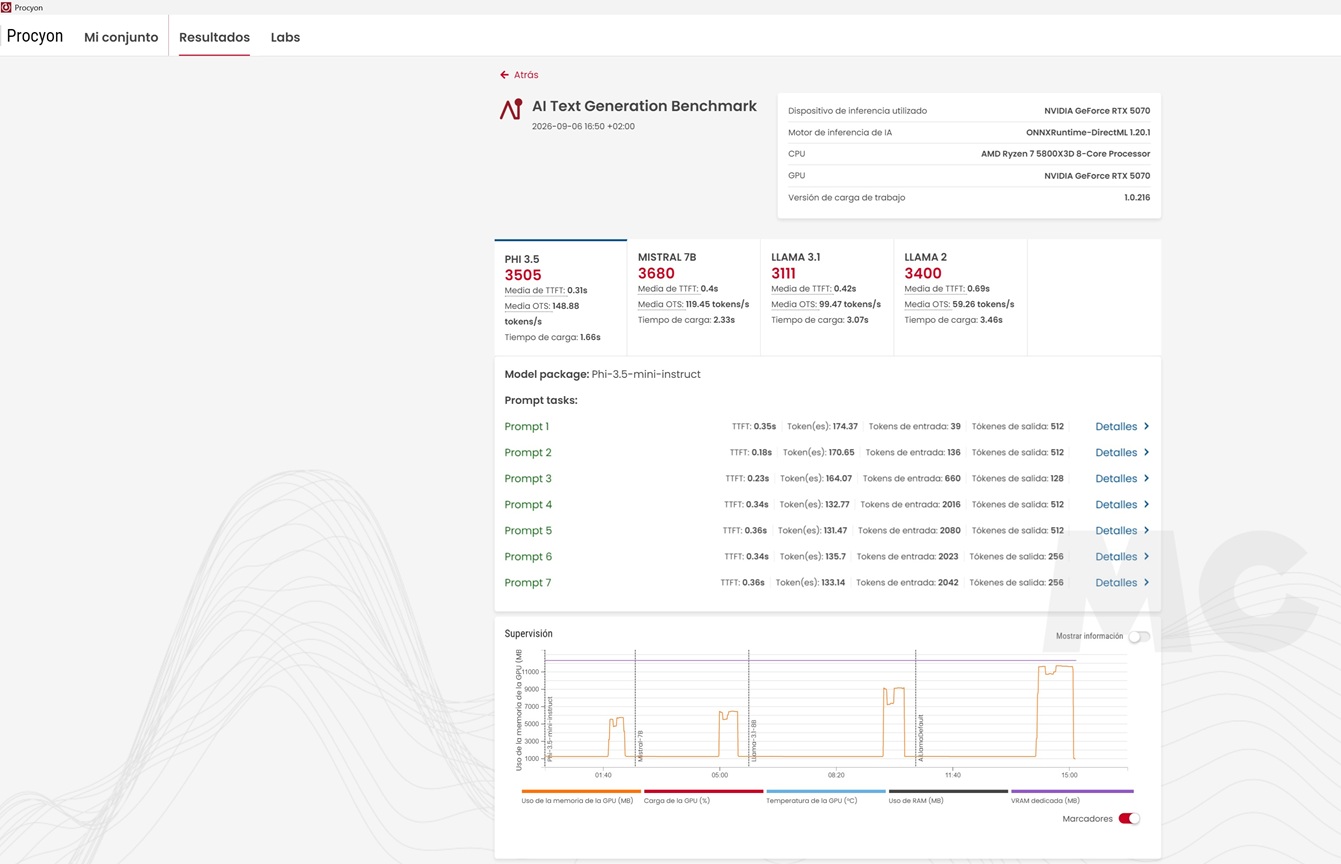Open Detalles for Prompt 4
The width and height of the screenshot is (1341, 864).
(x=1116, y=504)
